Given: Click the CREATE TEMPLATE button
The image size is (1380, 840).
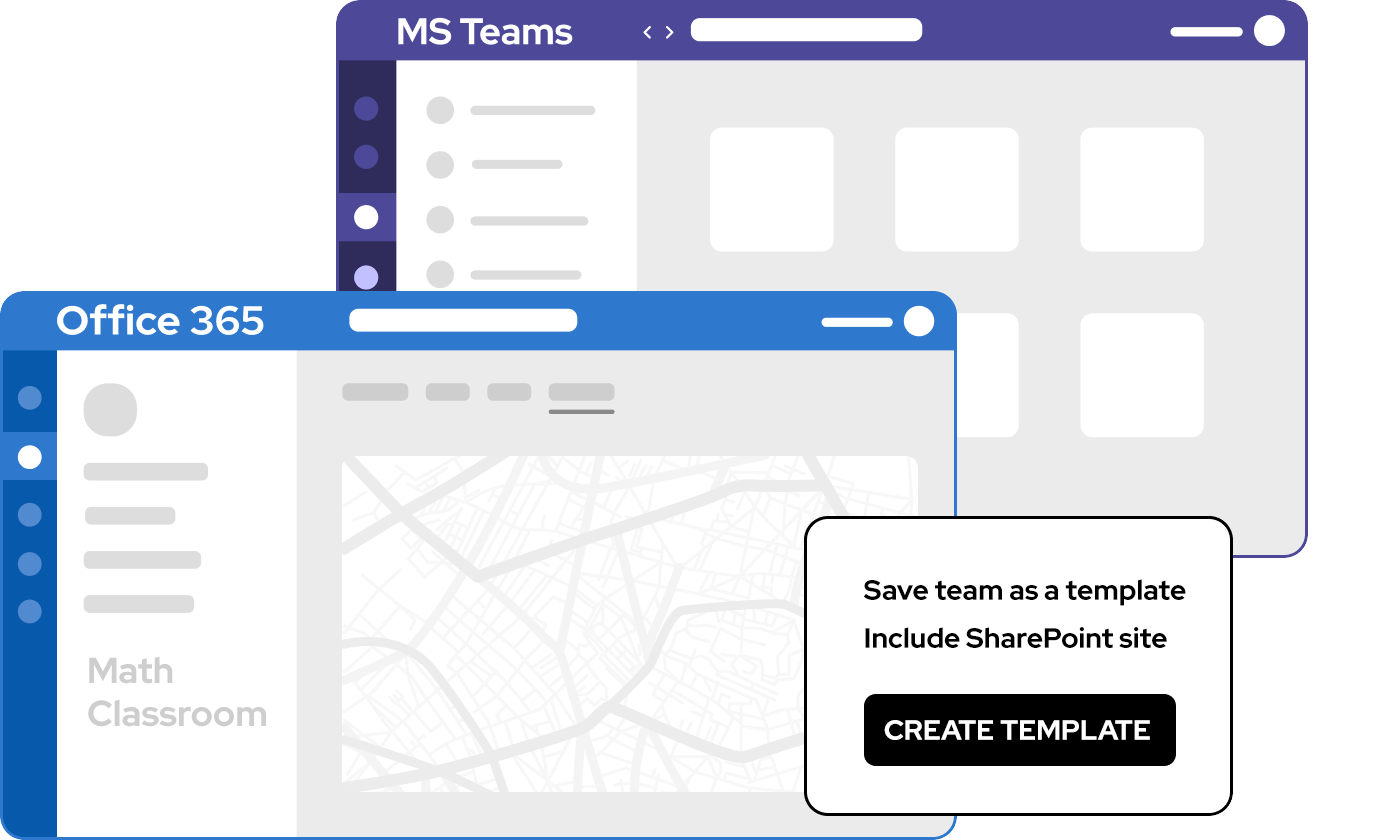Looking at the screenshot, I should click(1019, 730).
